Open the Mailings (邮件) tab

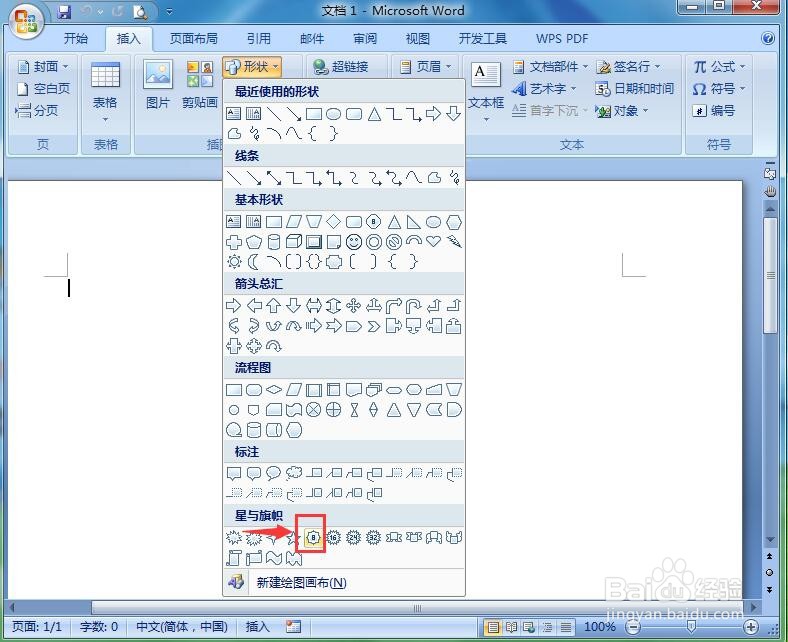coord(312,38)
